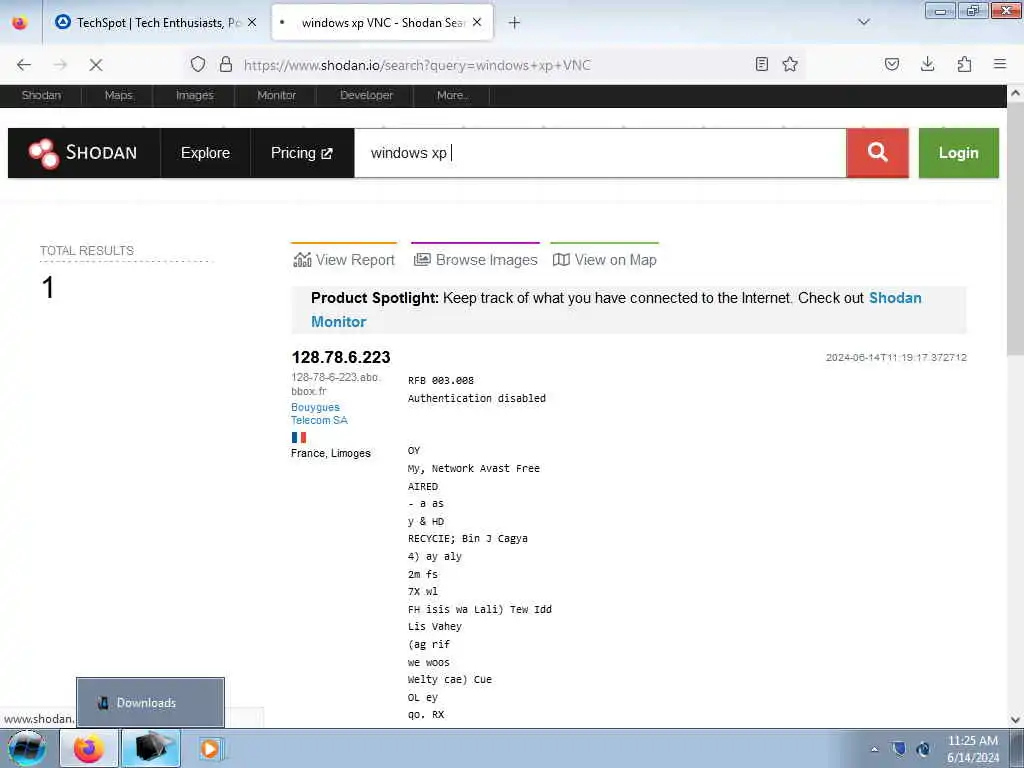Expand the More... navigation menu
Image resolution: width=1024 pixels, height=768 pixels.
click(452, 95)
